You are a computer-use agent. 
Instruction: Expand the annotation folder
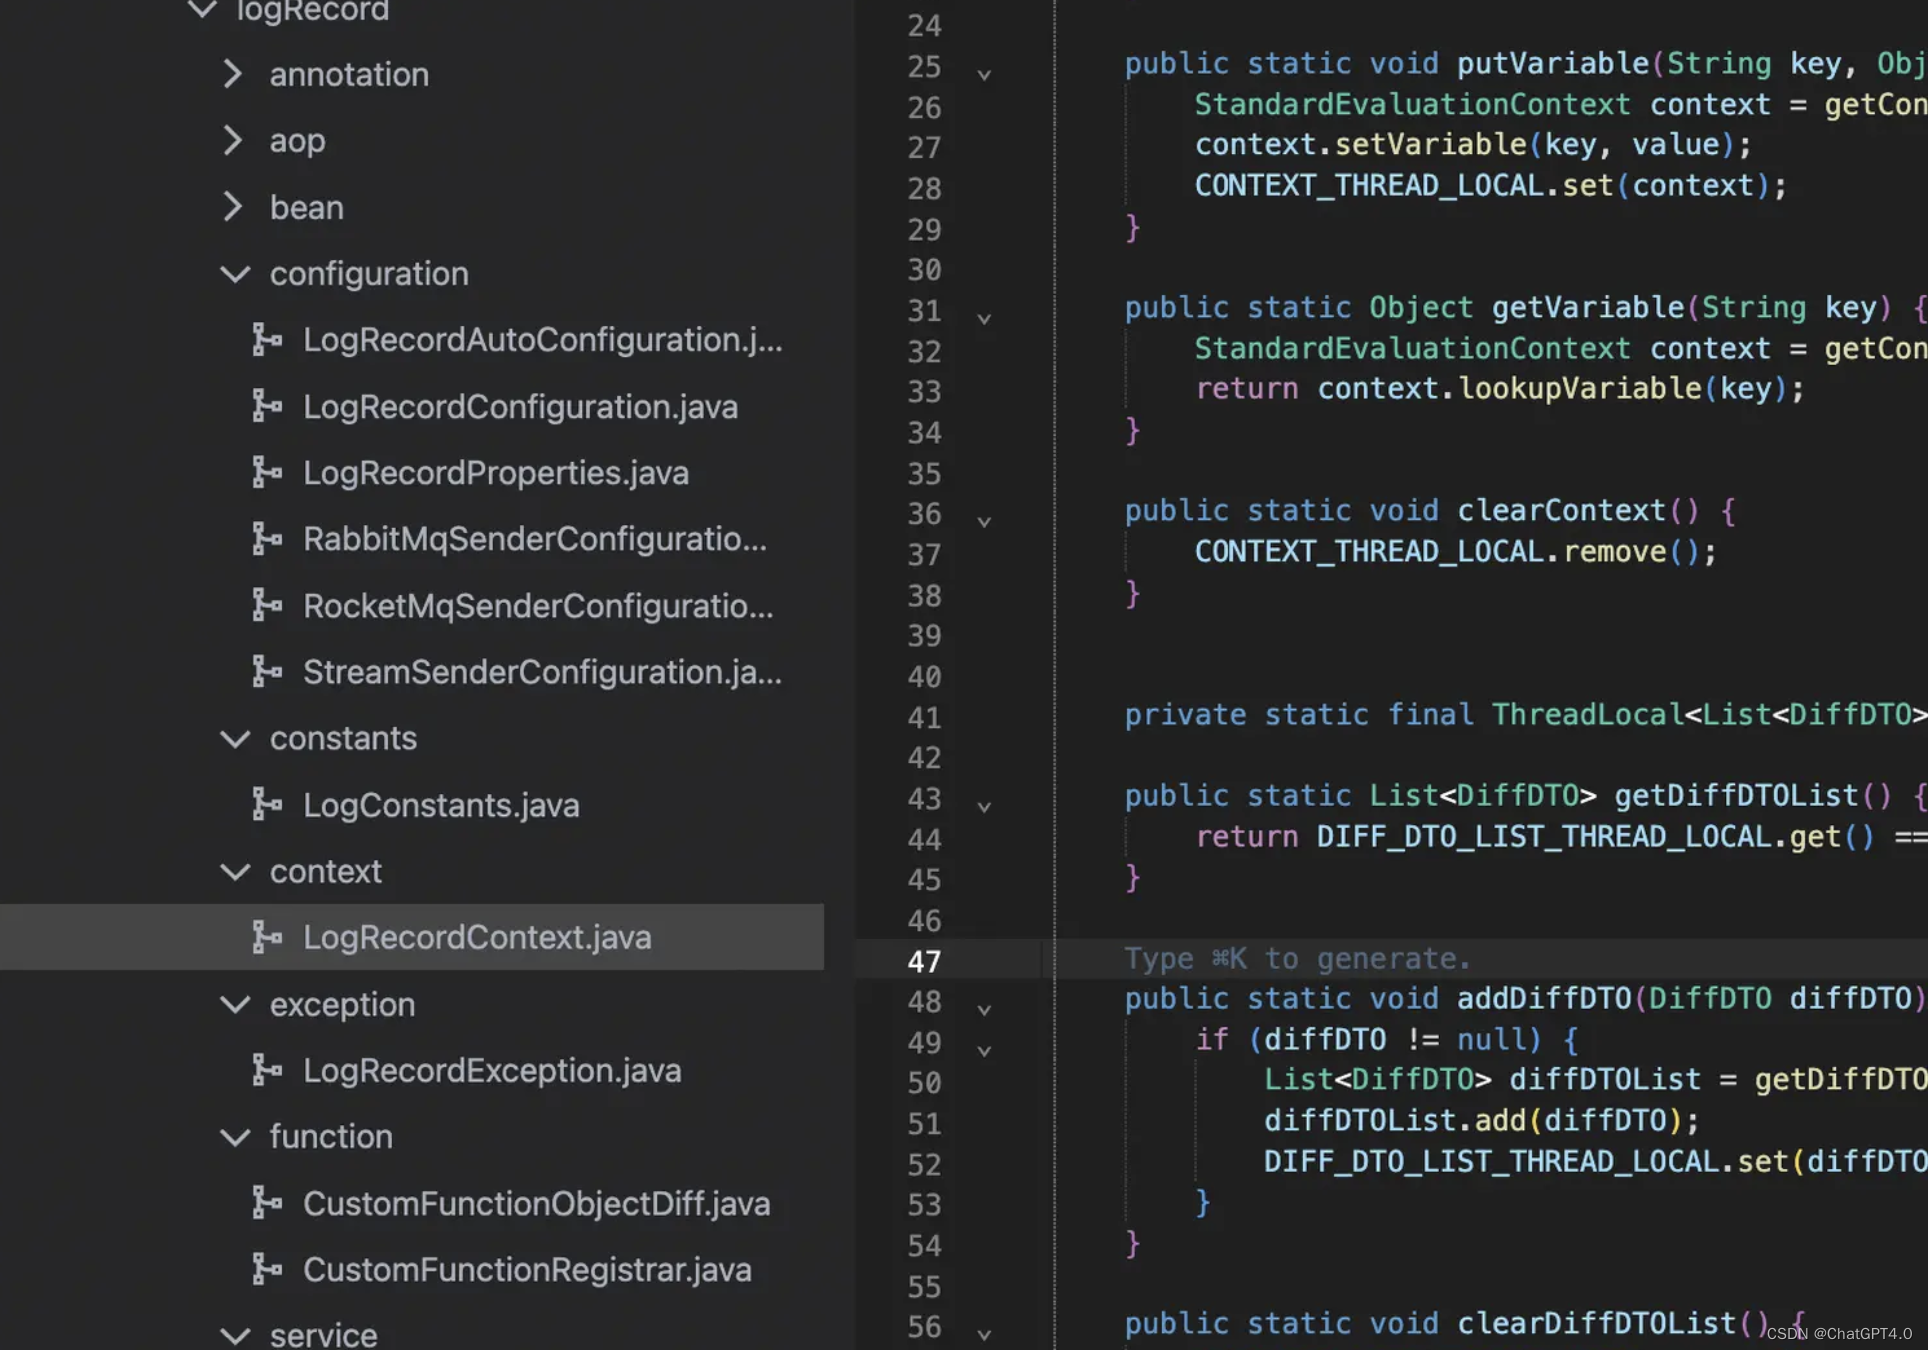coord(232,74)
